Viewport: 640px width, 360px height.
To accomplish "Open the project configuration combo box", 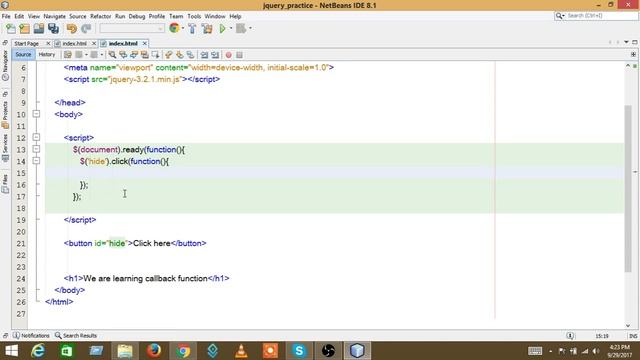I will (x=132, y=29).
